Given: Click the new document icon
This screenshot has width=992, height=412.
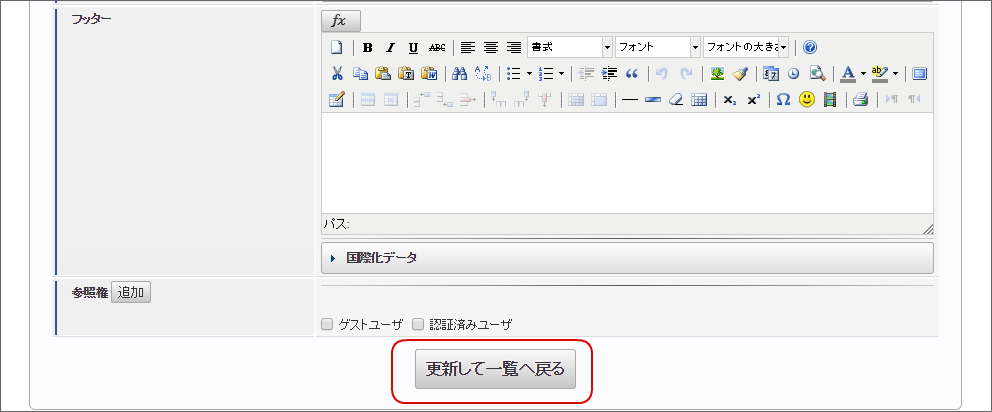Looking at the screenshot, I should pyautogui.click(x=337, y=47).
